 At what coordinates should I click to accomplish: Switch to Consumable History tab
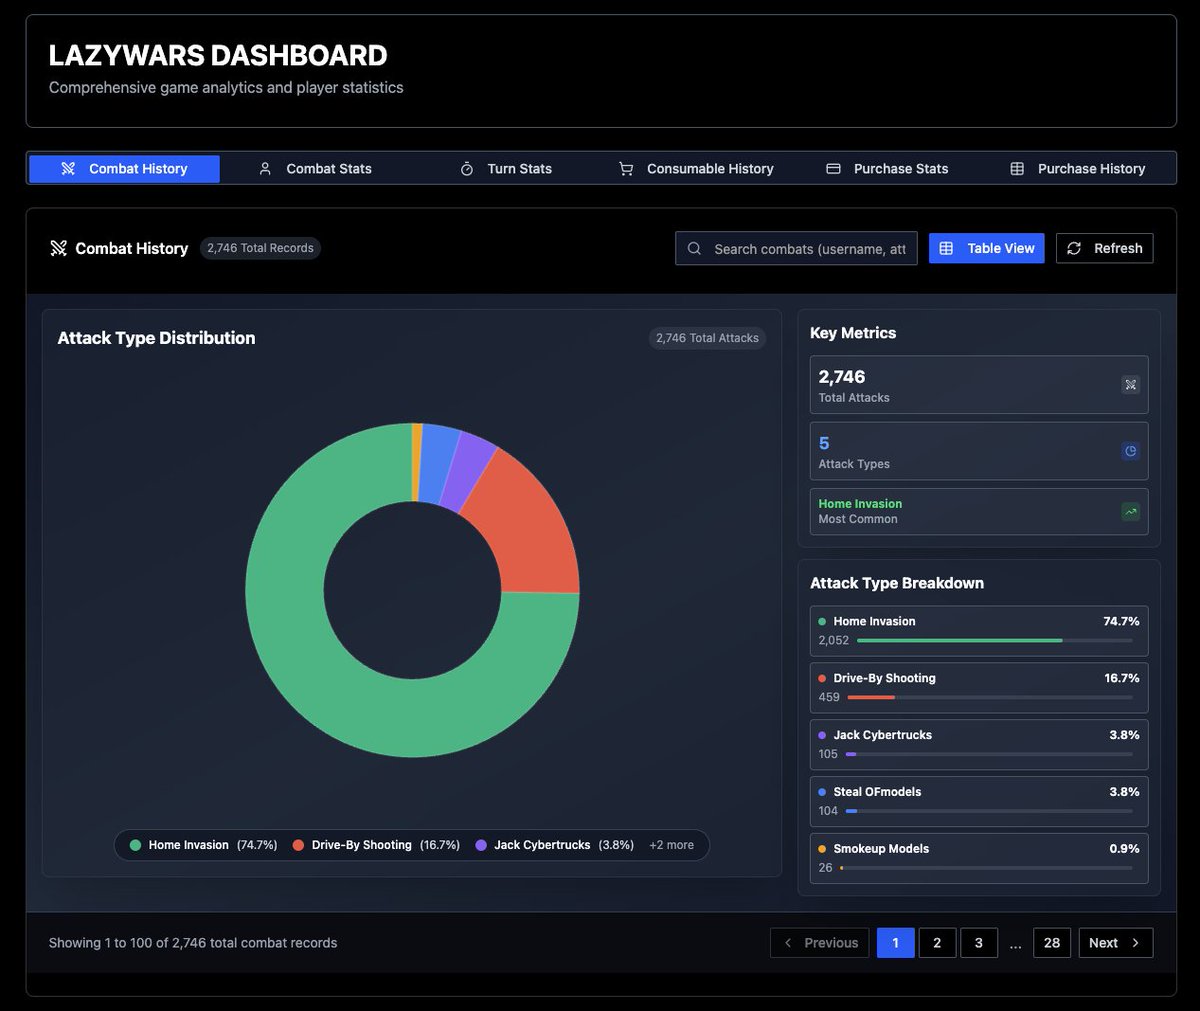pos(696,169)
